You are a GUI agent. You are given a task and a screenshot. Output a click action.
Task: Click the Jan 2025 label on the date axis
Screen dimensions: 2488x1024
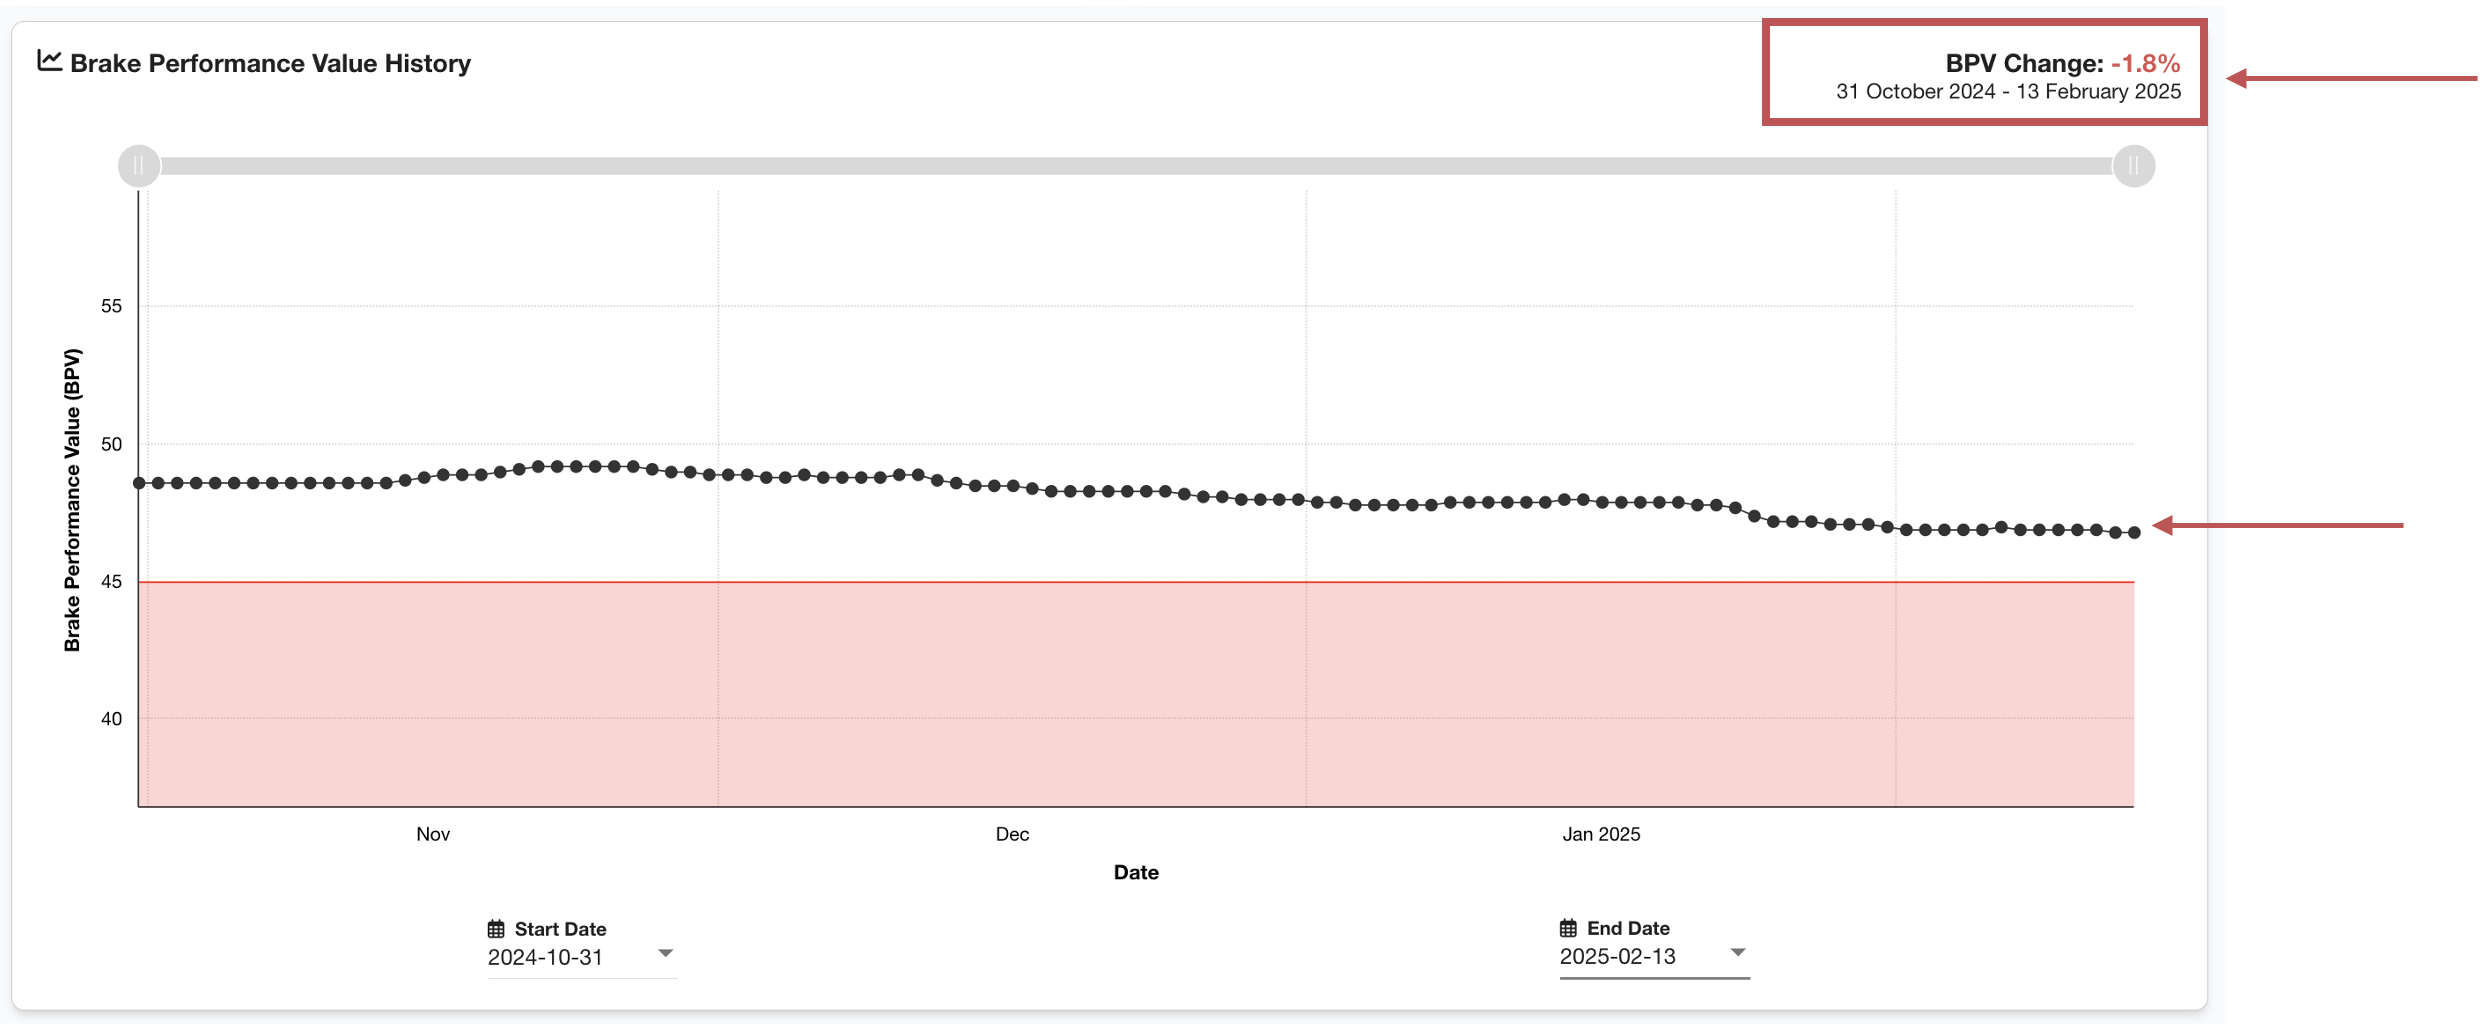click(x=1601, y=834)
